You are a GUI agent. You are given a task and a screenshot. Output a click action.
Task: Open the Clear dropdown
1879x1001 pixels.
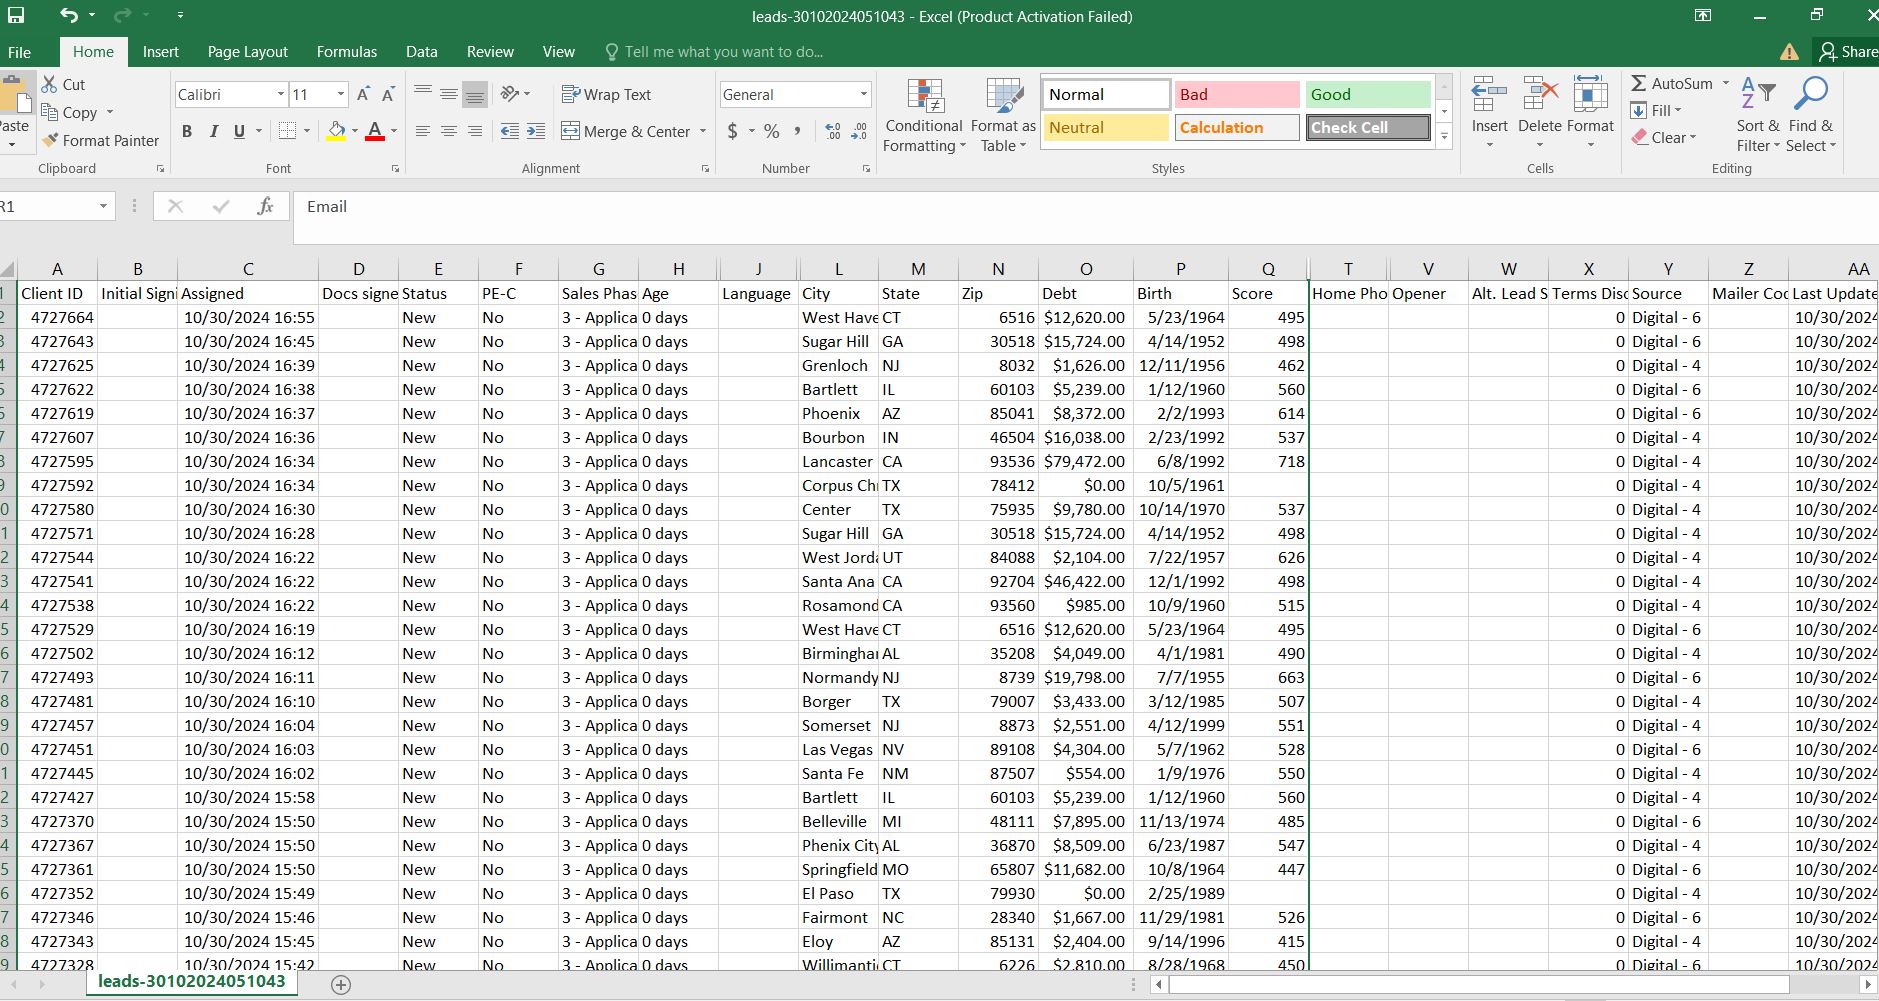pyautogui.click(x=1665, y=137)
